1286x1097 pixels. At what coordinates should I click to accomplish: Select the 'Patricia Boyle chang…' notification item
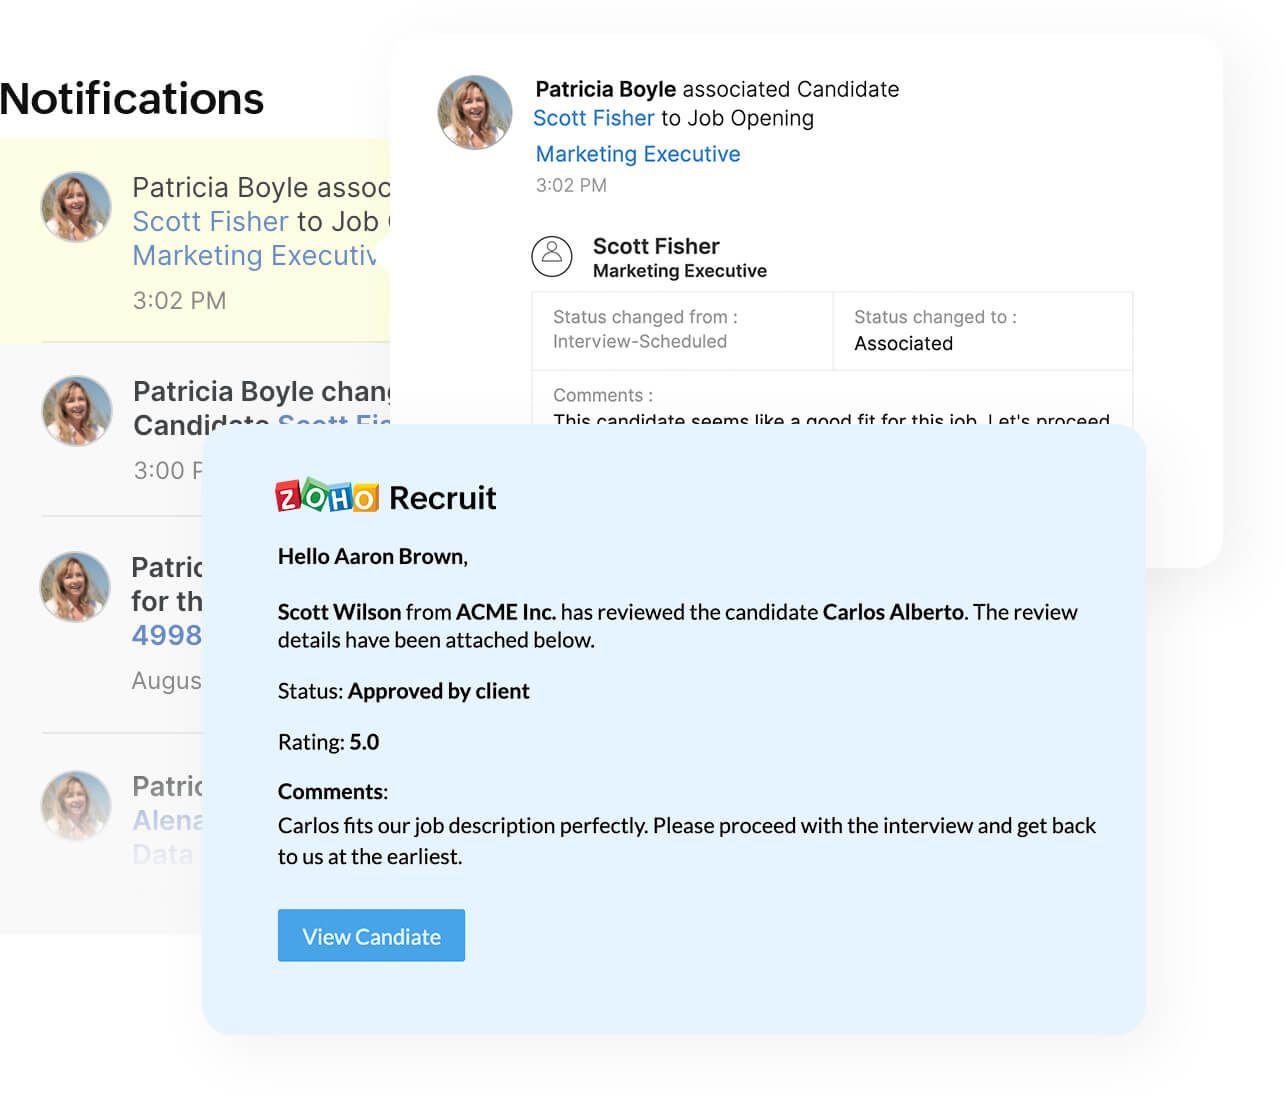coord(260,391)
